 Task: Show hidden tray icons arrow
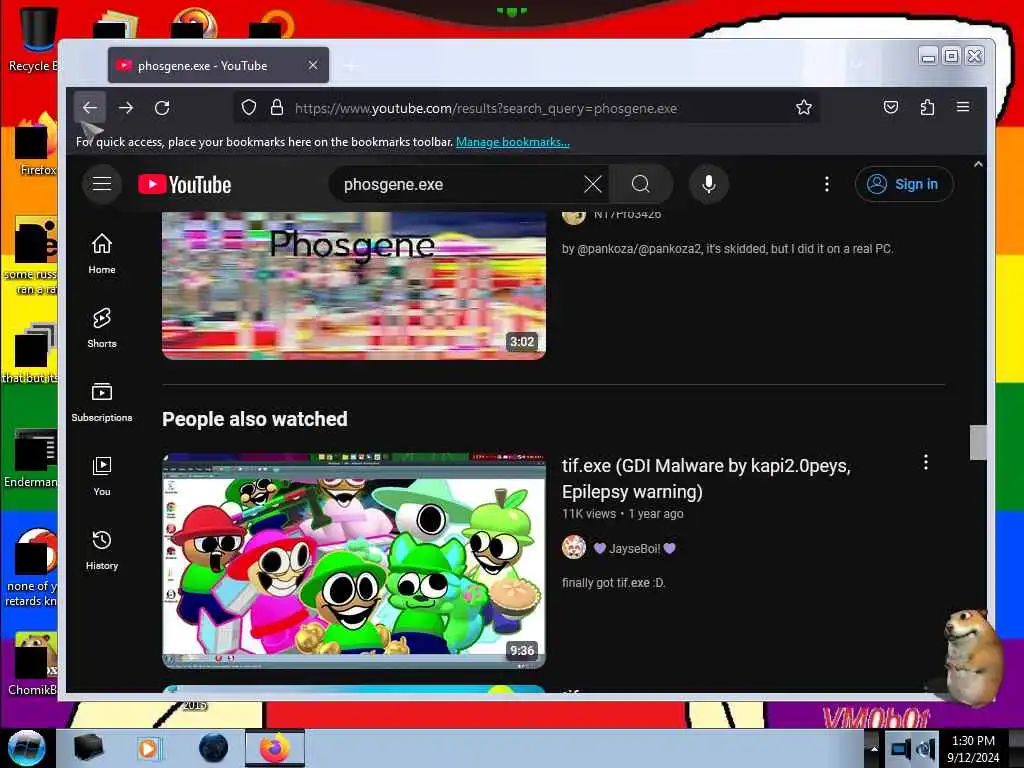pos(874,748)
